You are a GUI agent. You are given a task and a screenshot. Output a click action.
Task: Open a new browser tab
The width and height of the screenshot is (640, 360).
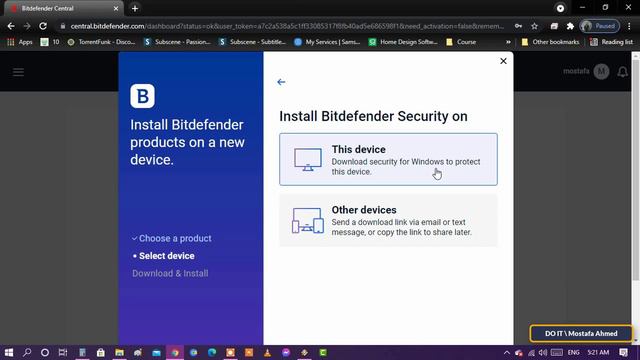pyautogui.click(x=135, y=8)
